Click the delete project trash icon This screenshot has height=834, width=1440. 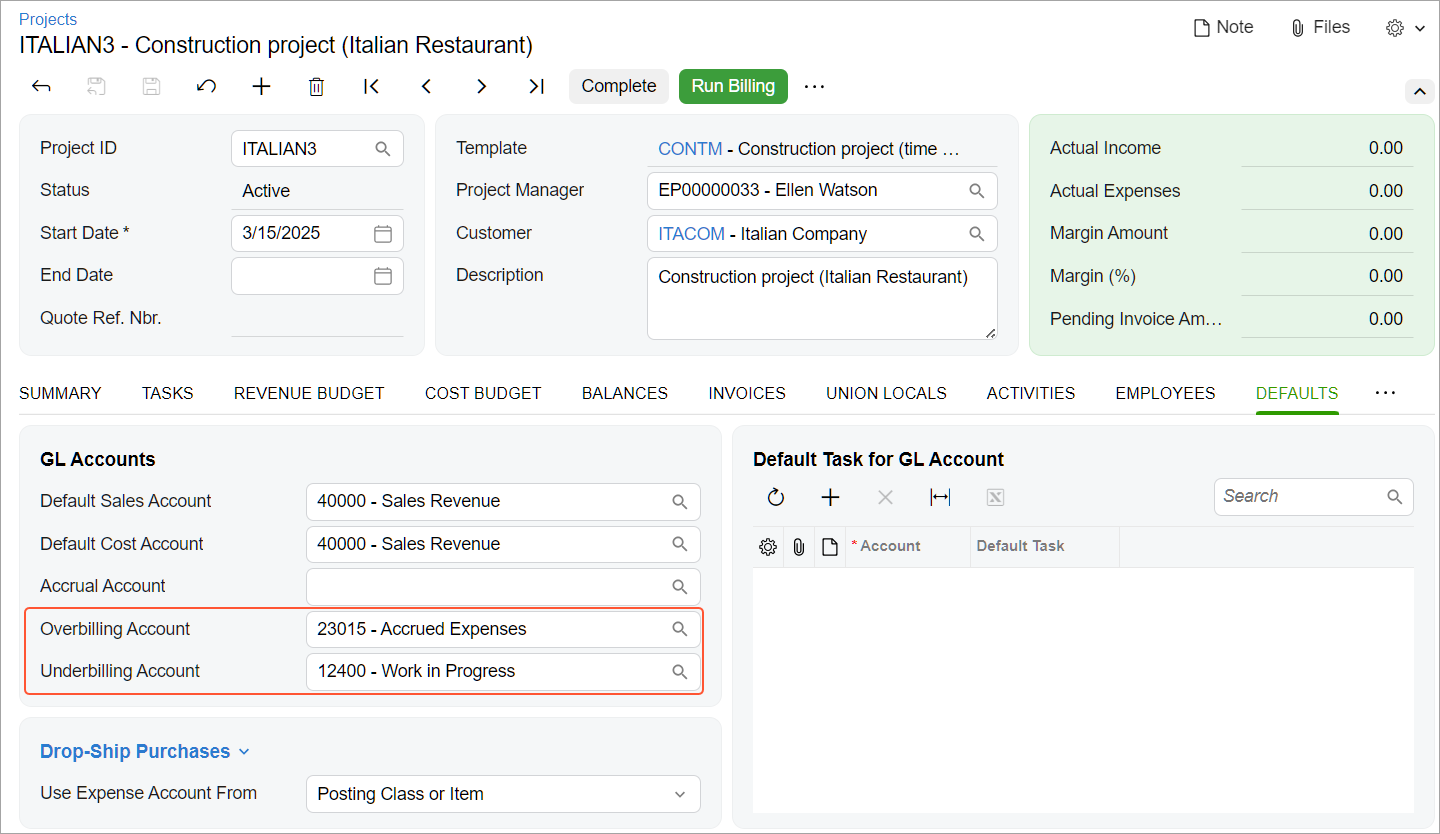316,87
